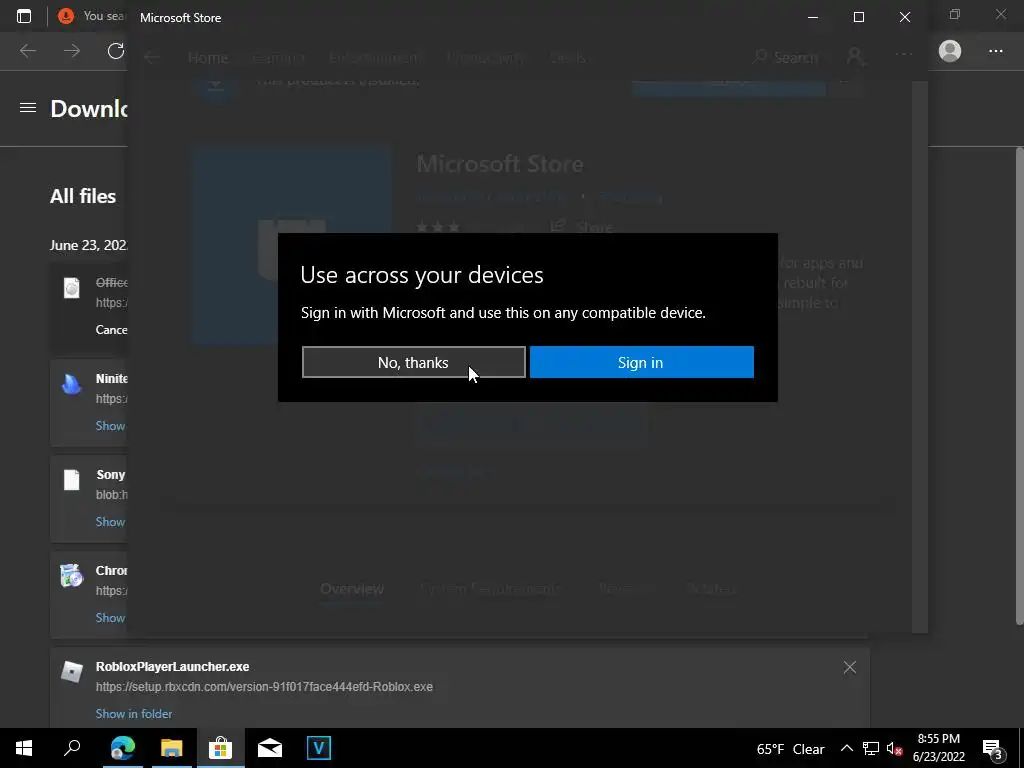1024x768 pixels.
Task: Open Microsoft Edge from taskbar
Action: coord(123,748)
